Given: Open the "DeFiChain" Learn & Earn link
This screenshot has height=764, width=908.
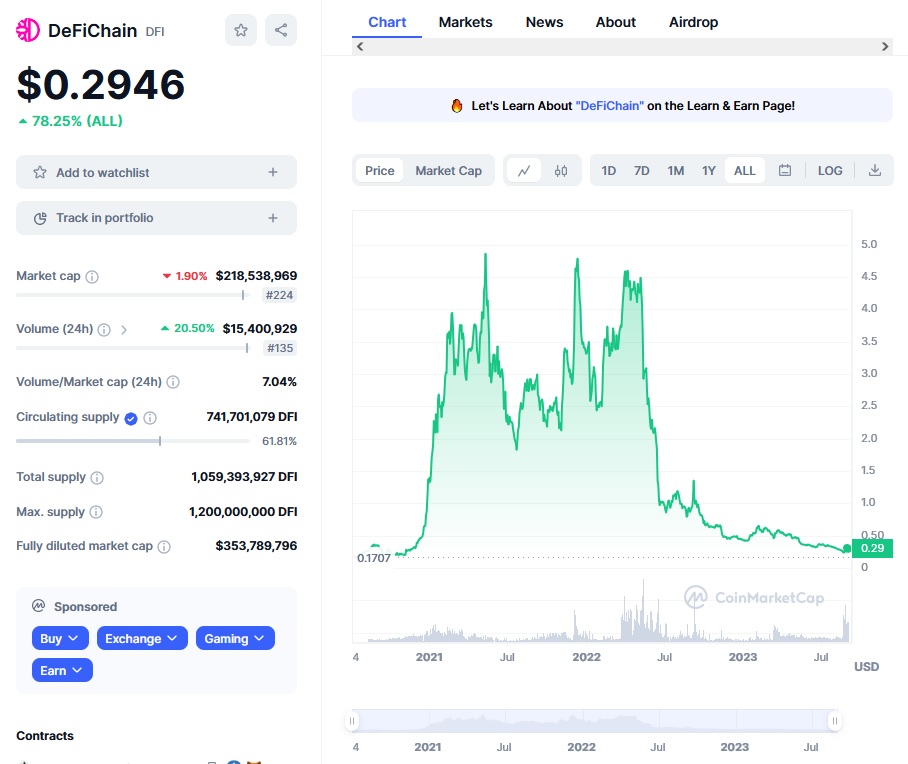Looking at the screenshot, I should click(610, 105).
